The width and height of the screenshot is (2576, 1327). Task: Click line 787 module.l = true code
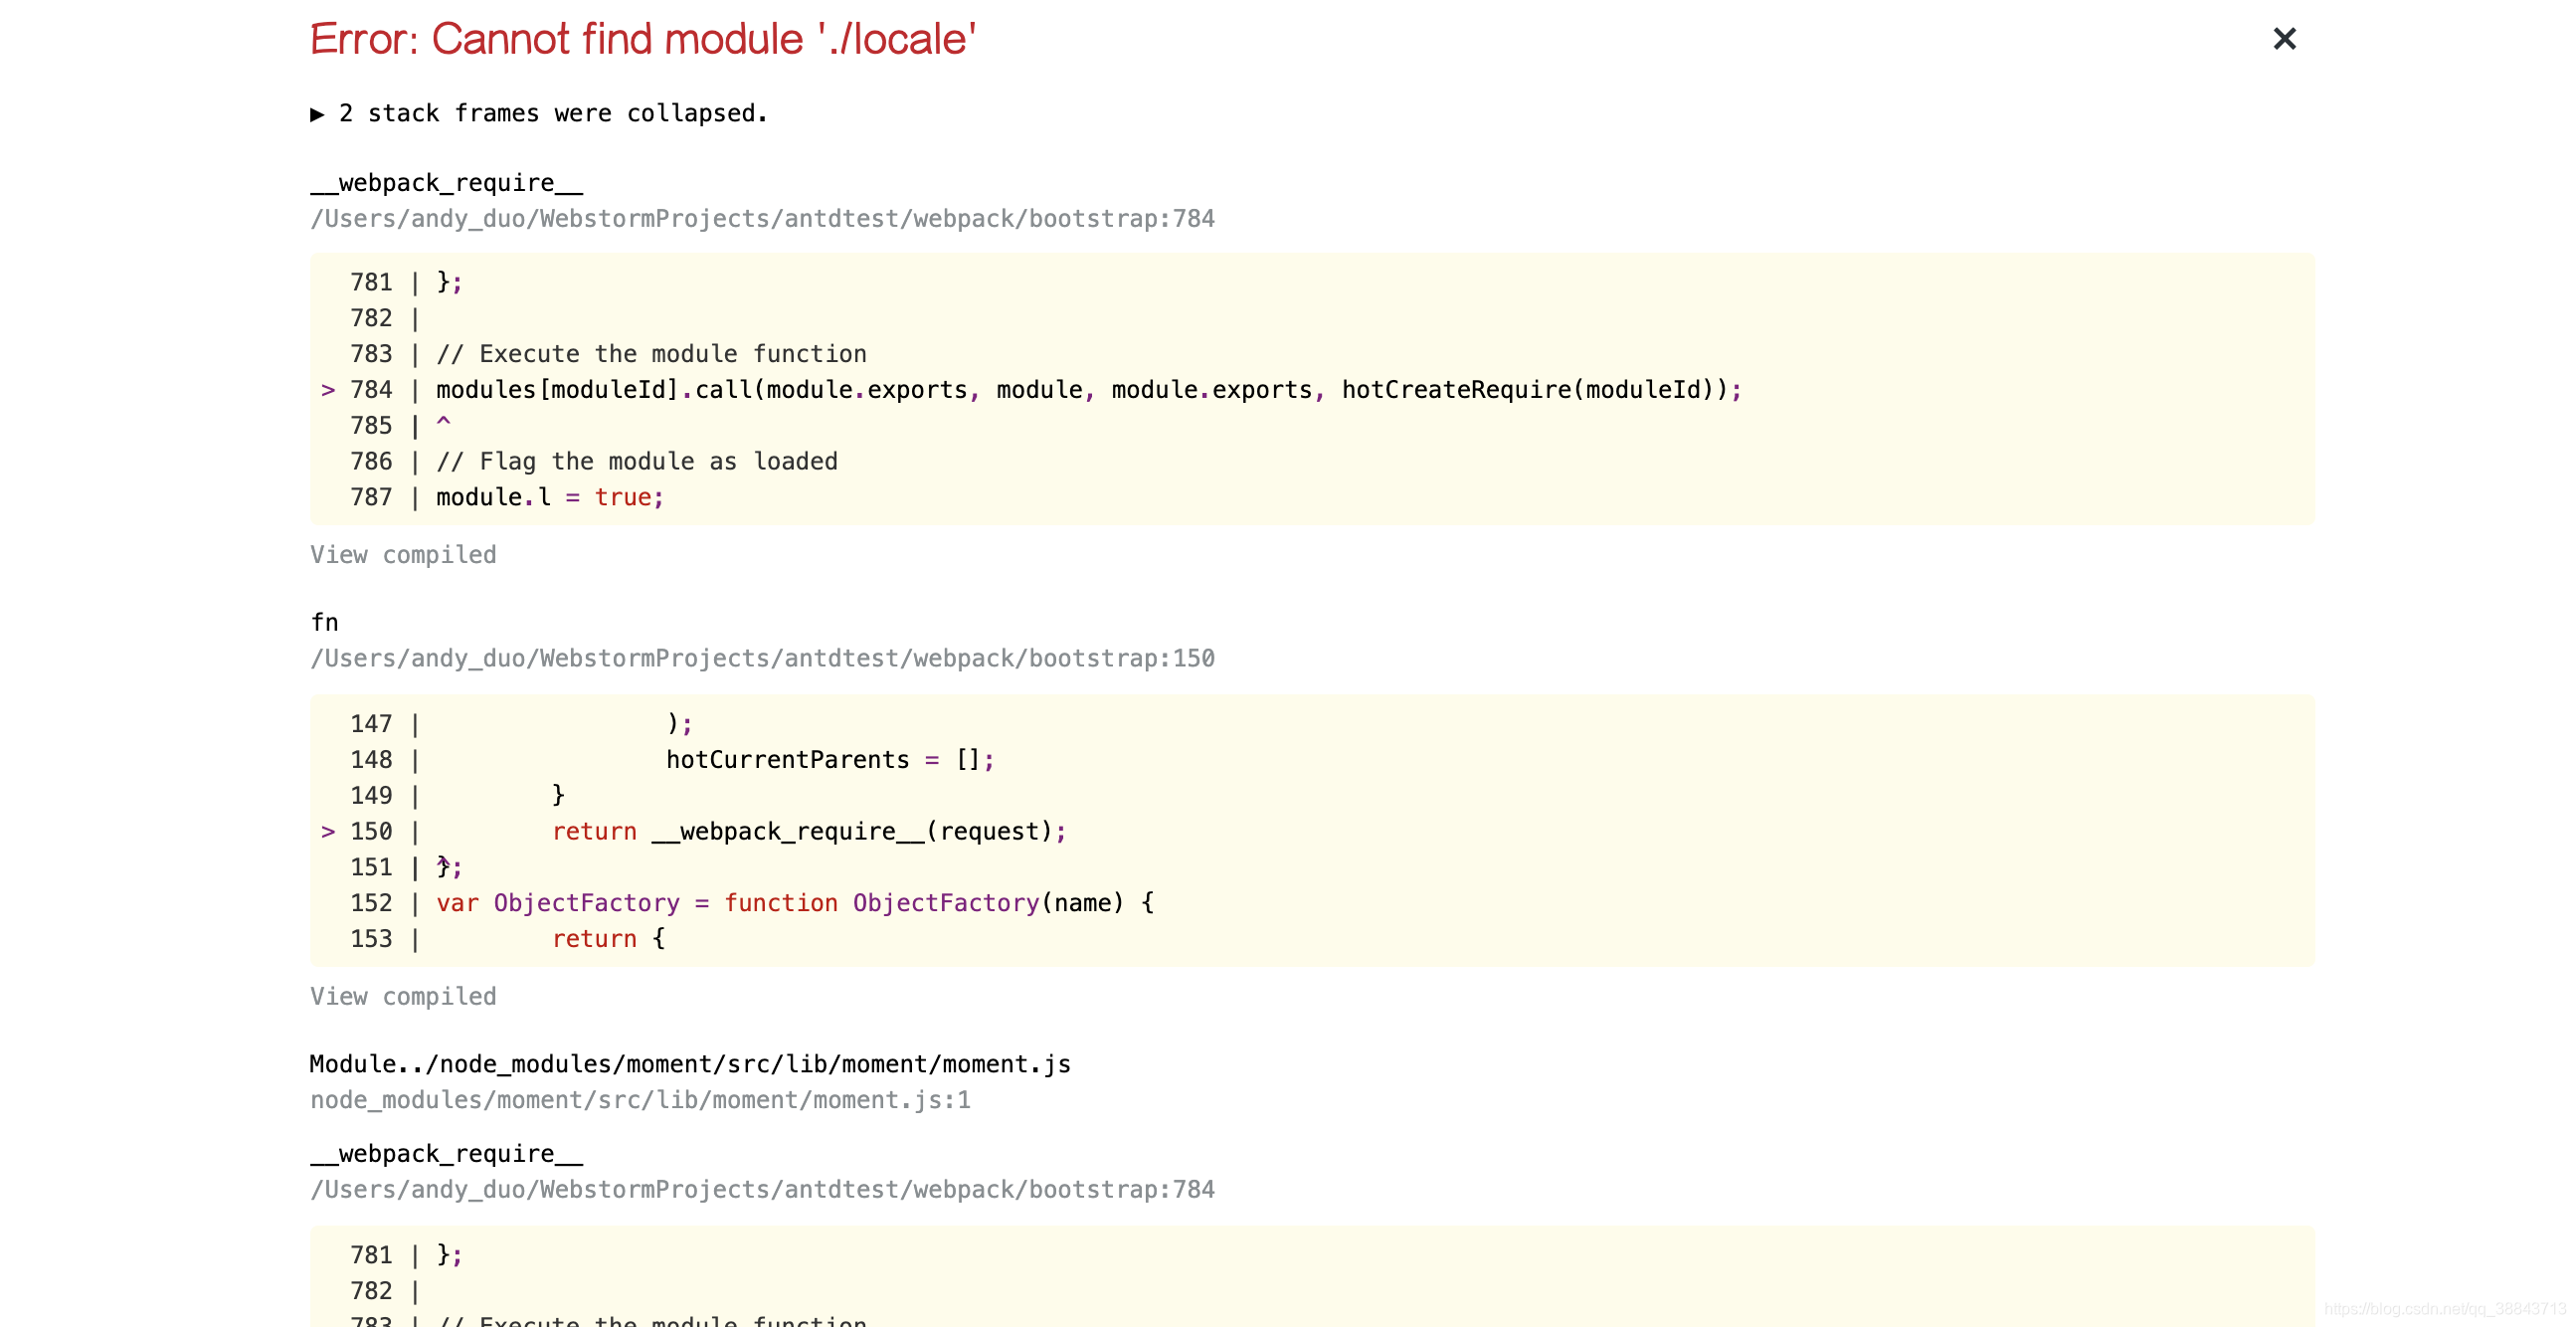click(549, 497)
